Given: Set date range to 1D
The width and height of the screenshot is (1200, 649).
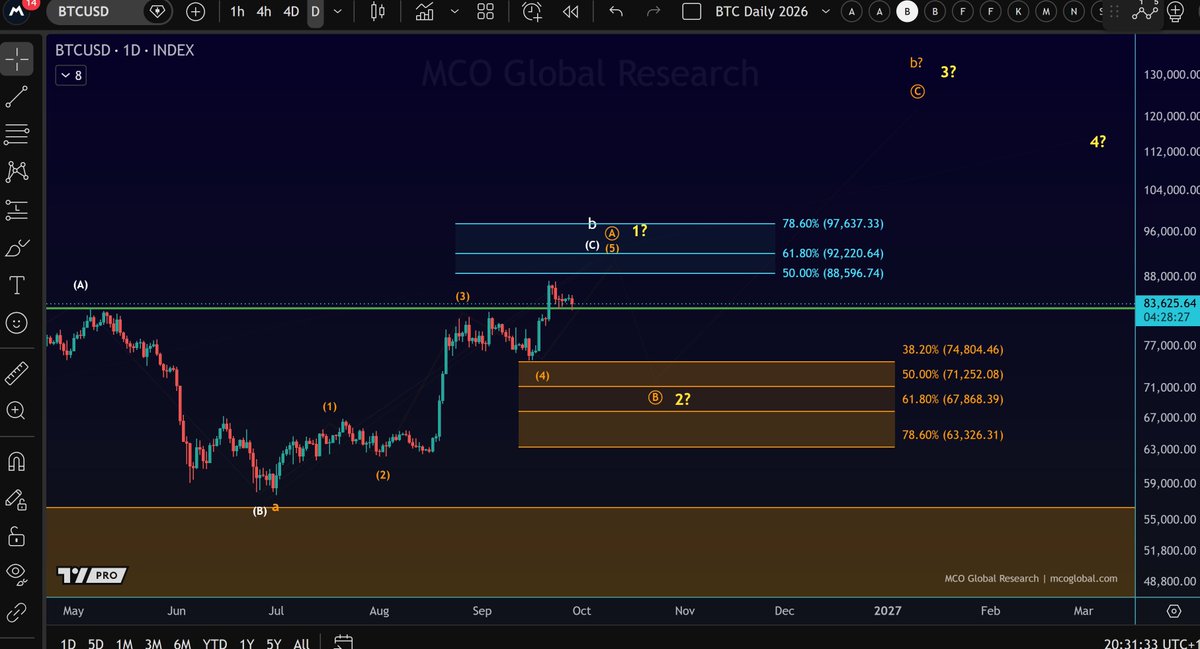Looking at the screenshot, I should 68,642.
